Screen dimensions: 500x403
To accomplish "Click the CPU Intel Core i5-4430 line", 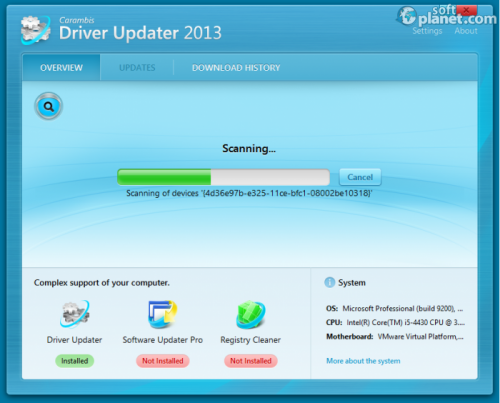I will pyautogui.click(x=395, y=323).
